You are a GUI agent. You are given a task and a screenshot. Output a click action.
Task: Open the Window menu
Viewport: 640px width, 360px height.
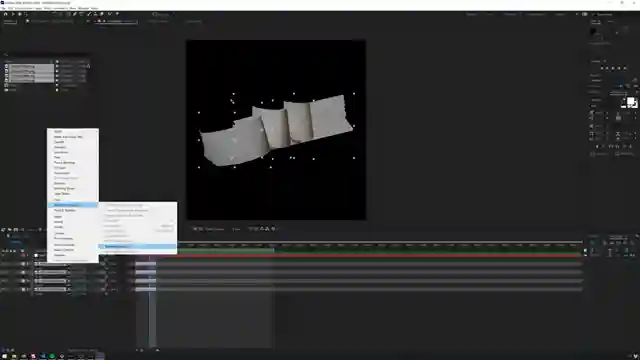(x=83, y=8)
